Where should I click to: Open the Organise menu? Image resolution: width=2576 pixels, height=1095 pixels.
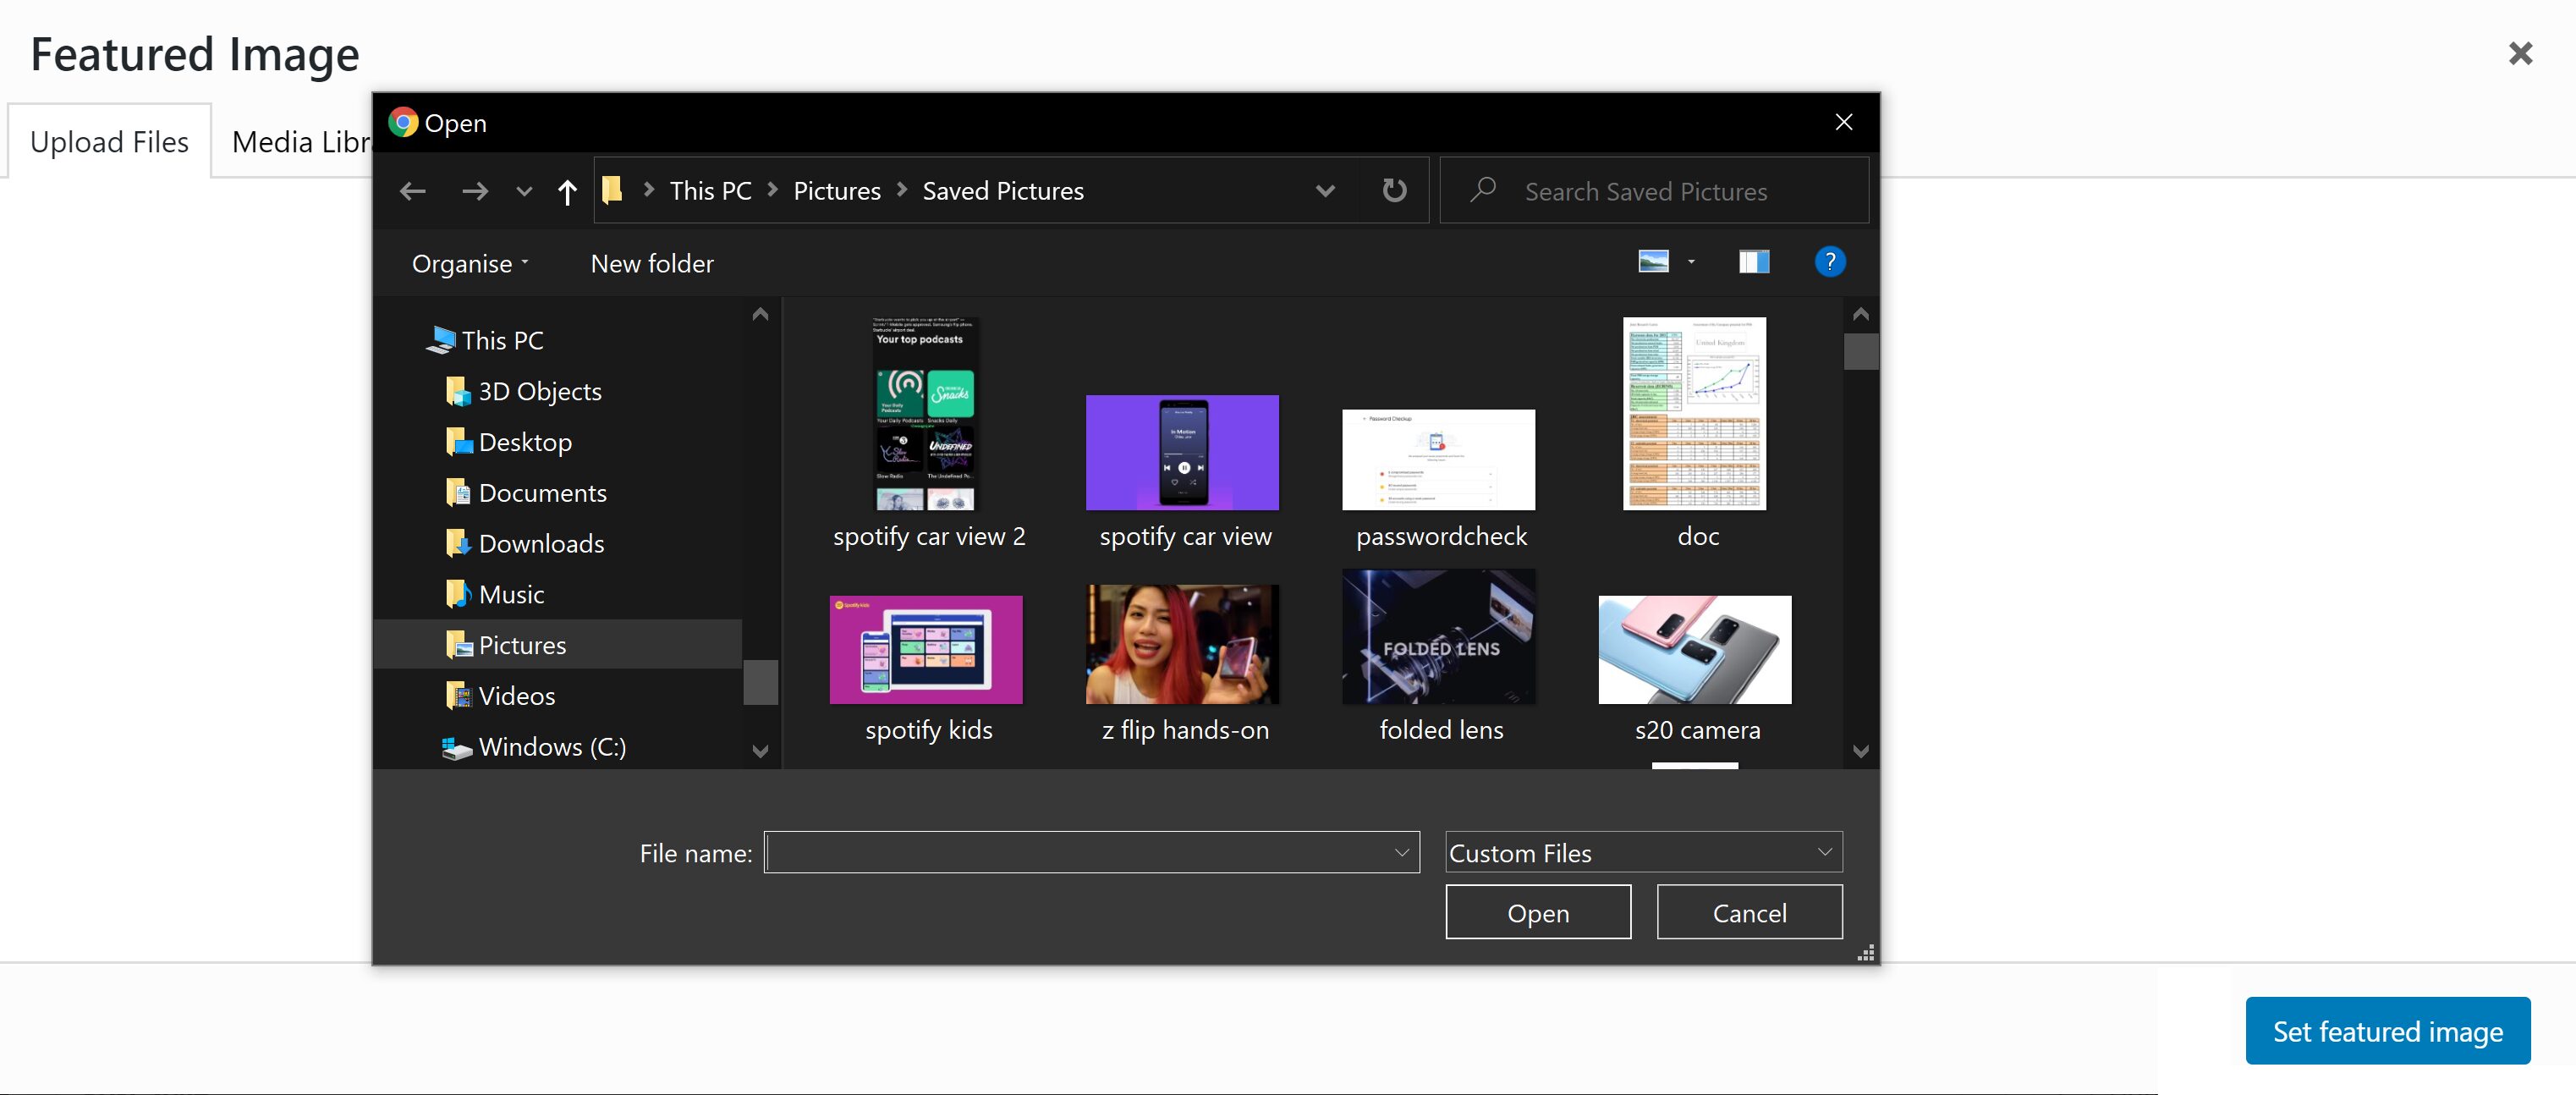tap(470, 263)
